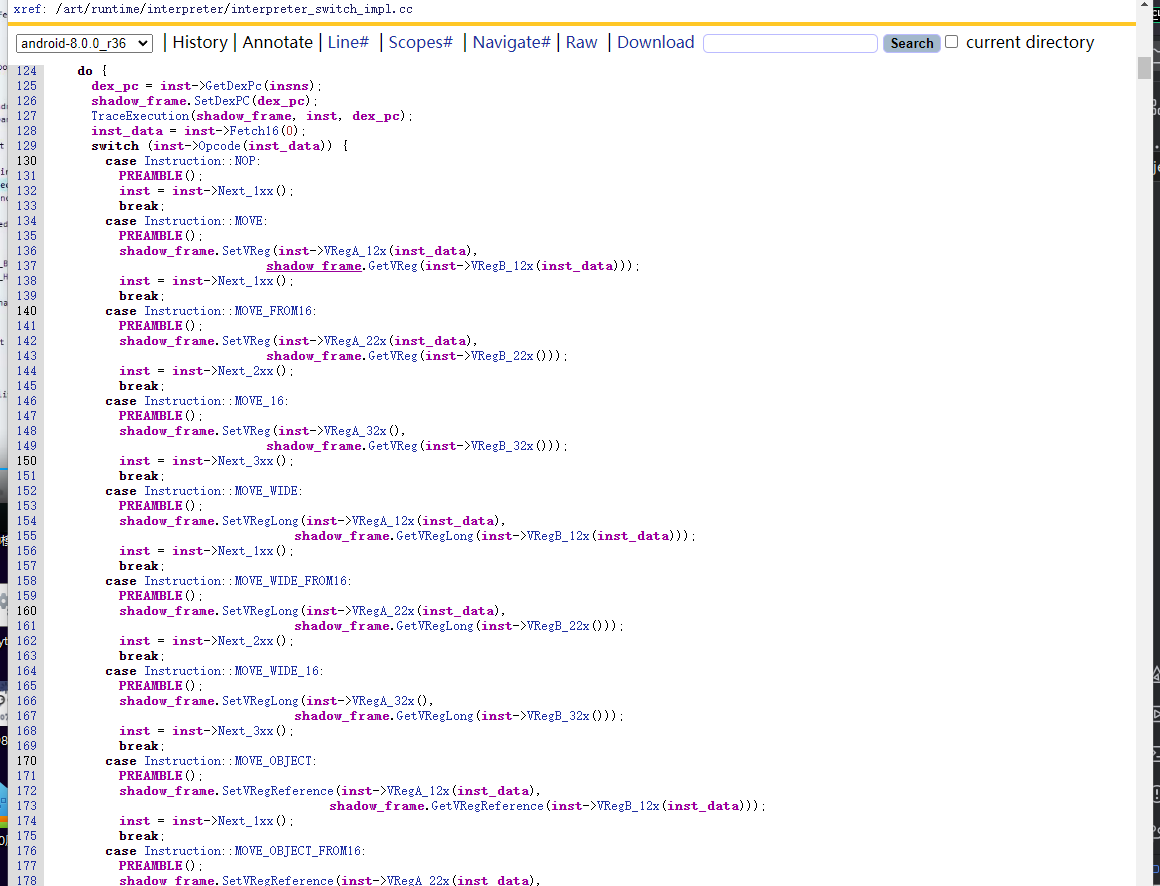1160x886 pixels.
Task: Open the interpreter folder in xref path
Action: click(208, 9)
